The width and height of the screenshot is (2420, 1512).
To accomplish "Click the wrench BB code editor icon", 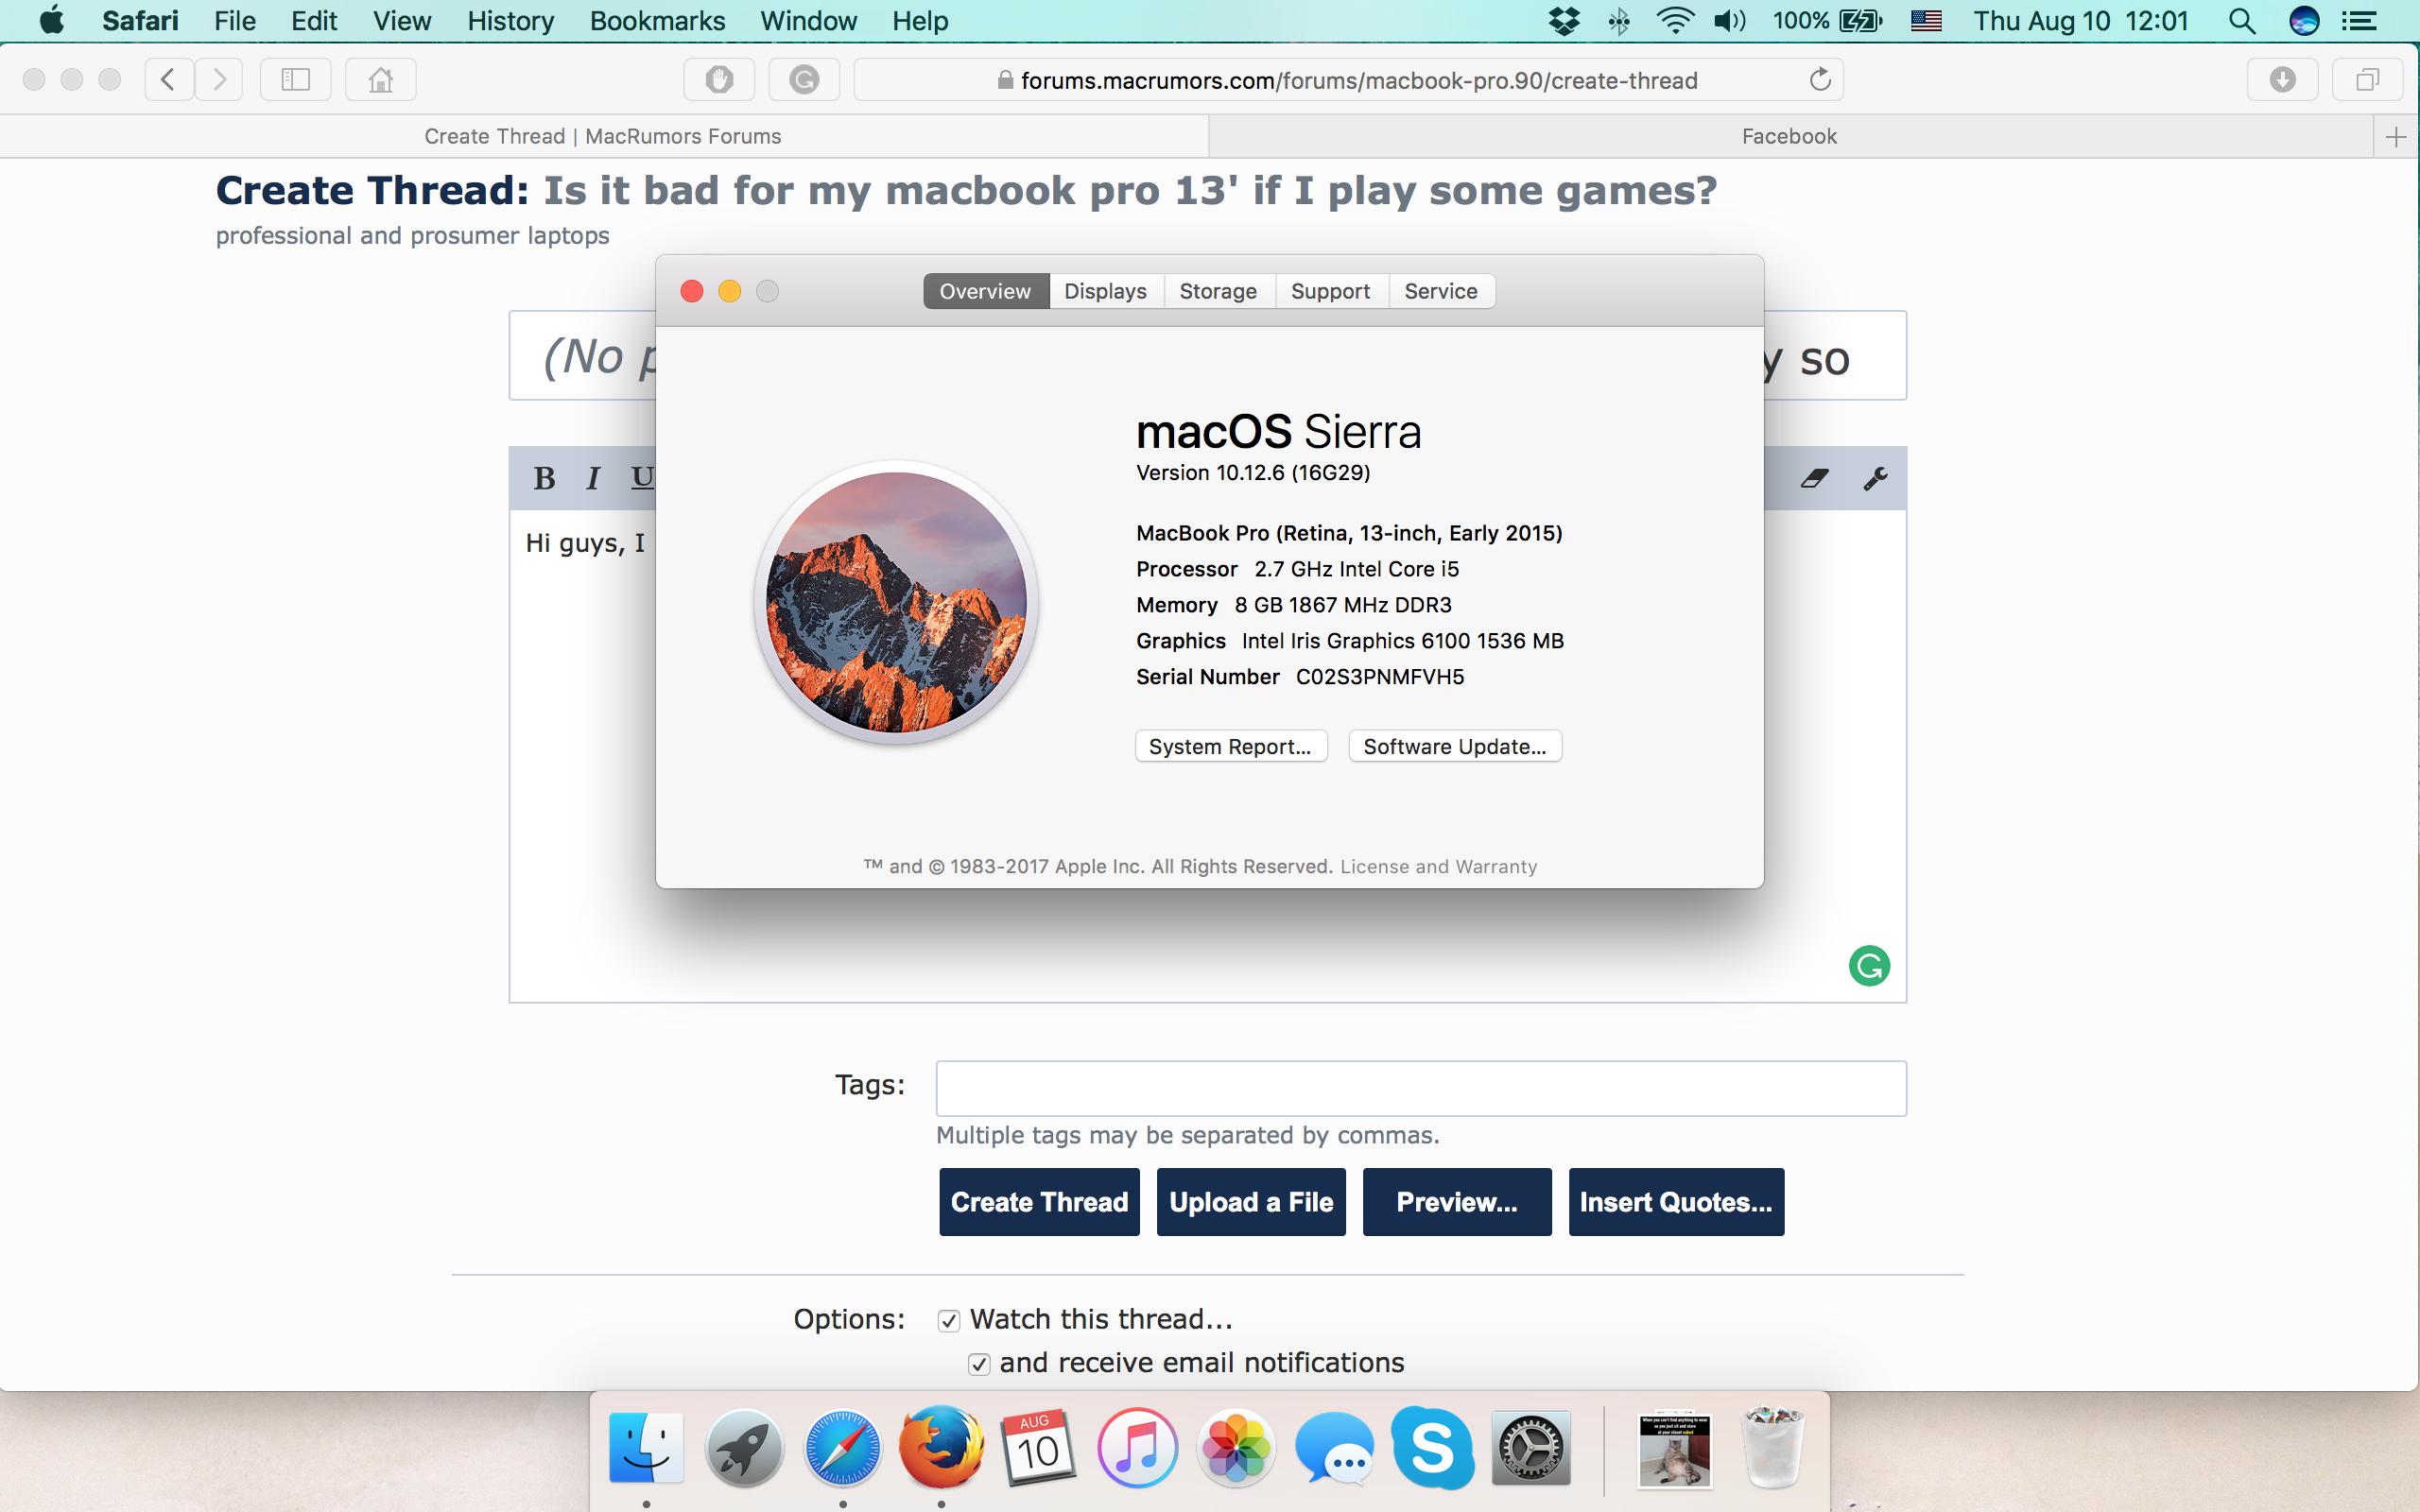I will pyautogui.click(x=1875, y=479).
